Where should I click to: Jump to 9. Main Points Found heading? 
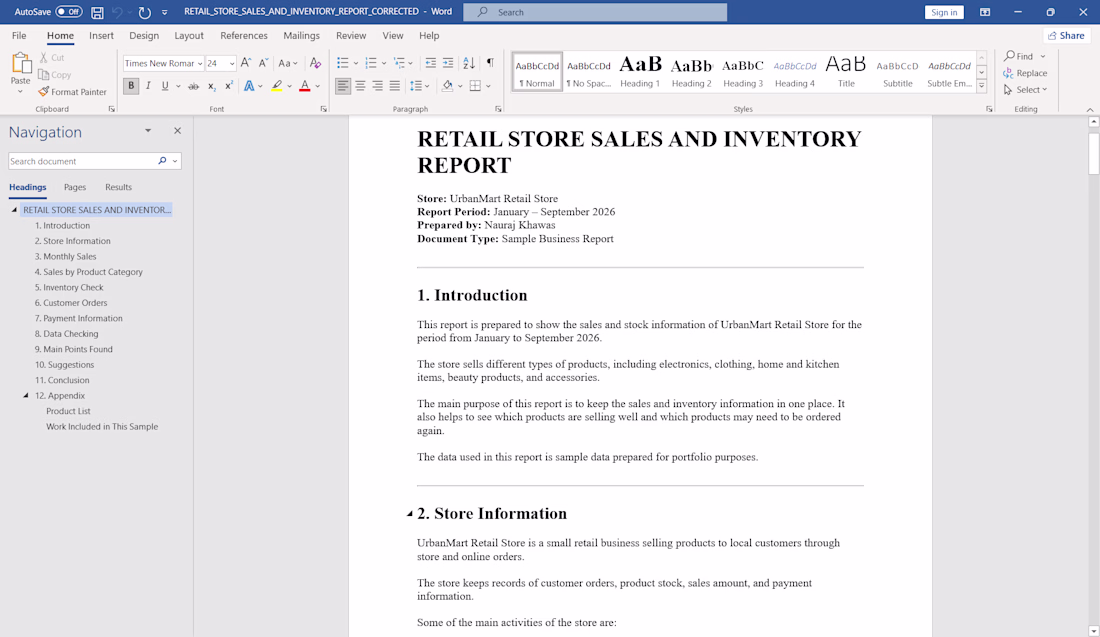[74, 349]
